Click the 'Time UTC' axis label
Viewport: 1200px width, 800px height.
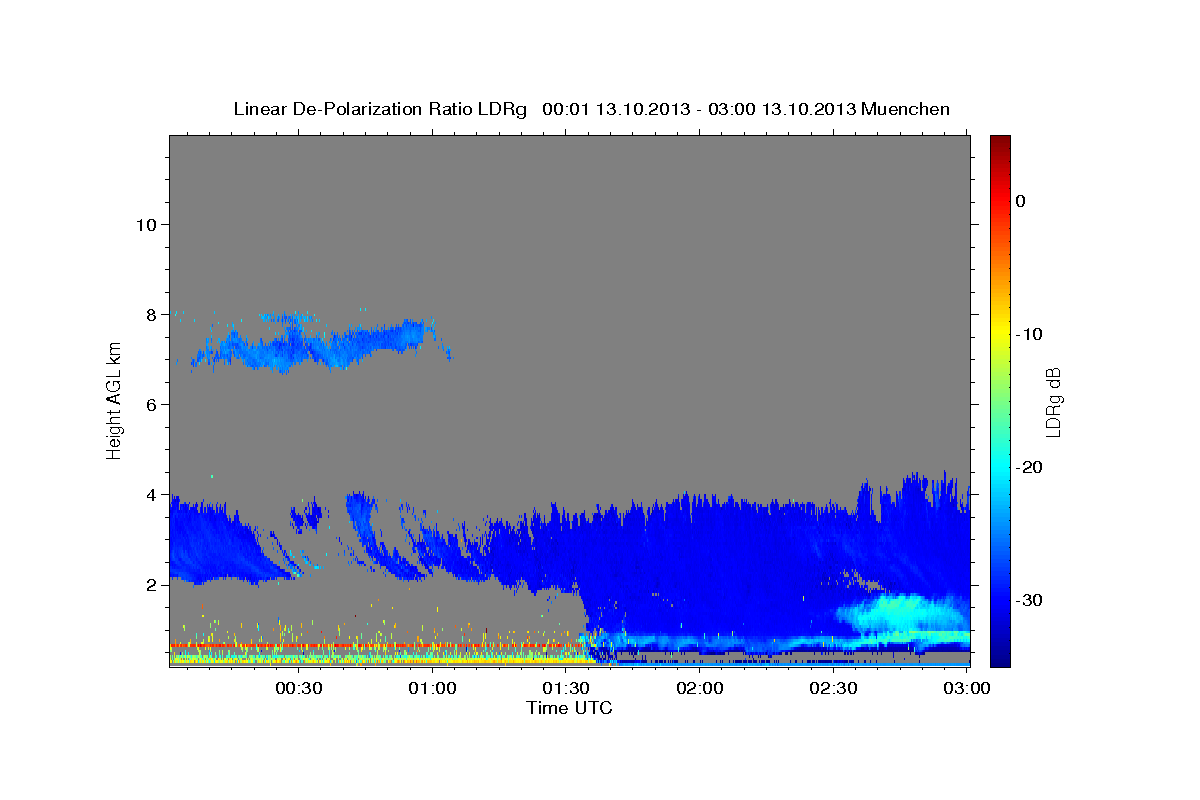(569, 708)
